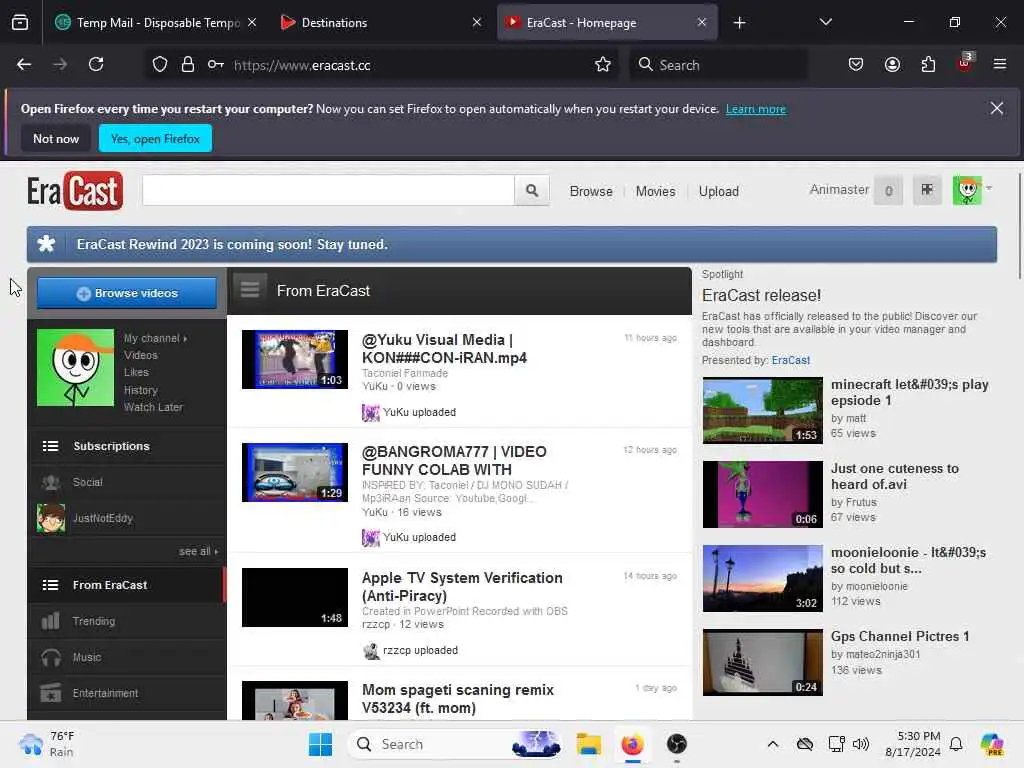Viewport: 1024px width, 768px height.
Task: Open the Firefox account icon
Action: click(892, 64)
